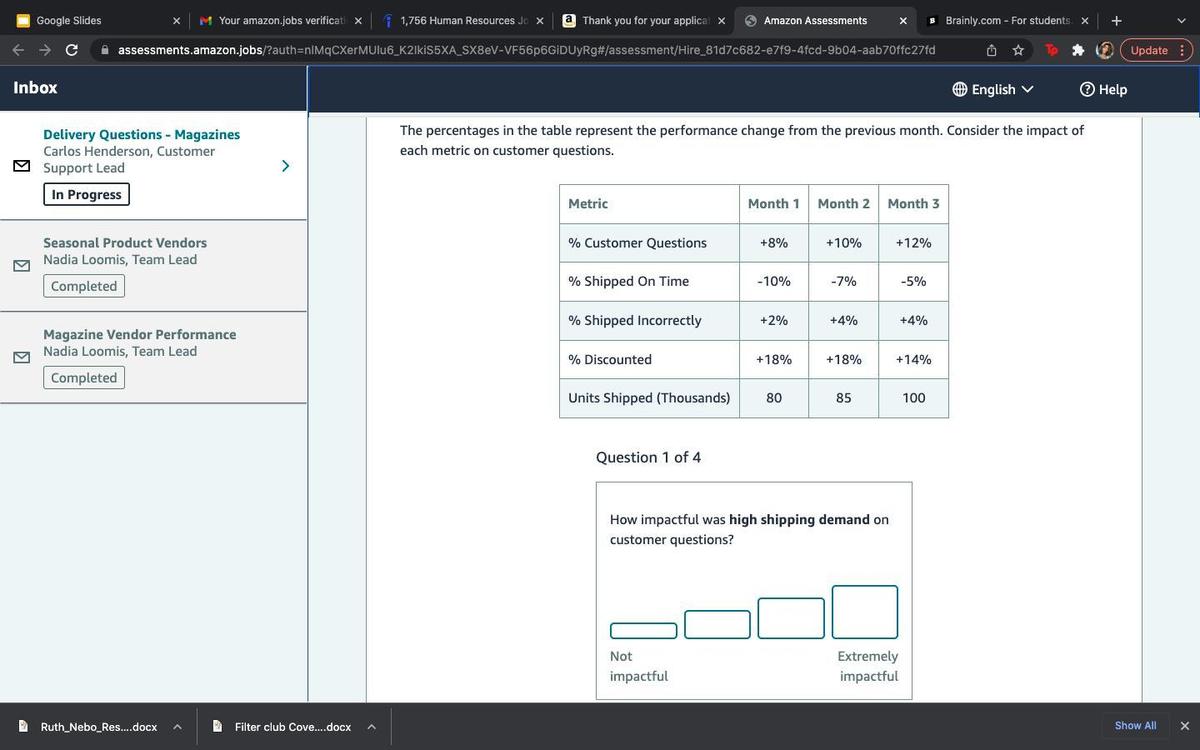Click the share icon in address bar

pos(991,50)
